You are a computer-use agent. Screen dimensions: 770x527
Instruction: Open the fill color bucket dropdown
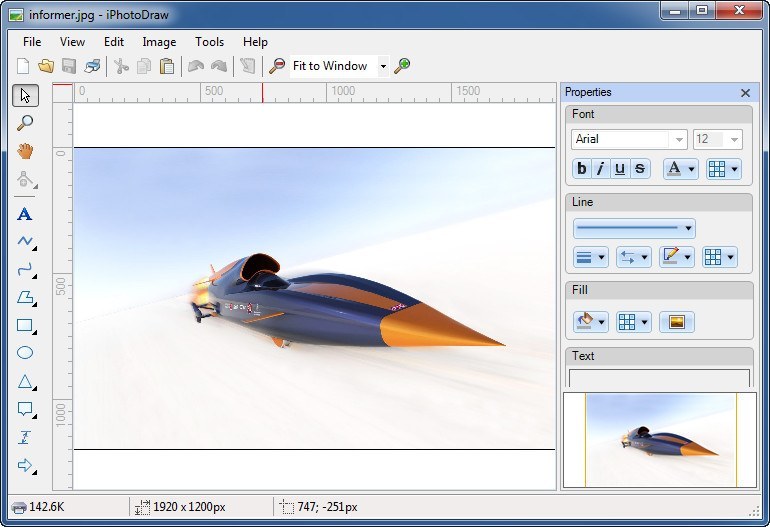(x=591, y=322)
